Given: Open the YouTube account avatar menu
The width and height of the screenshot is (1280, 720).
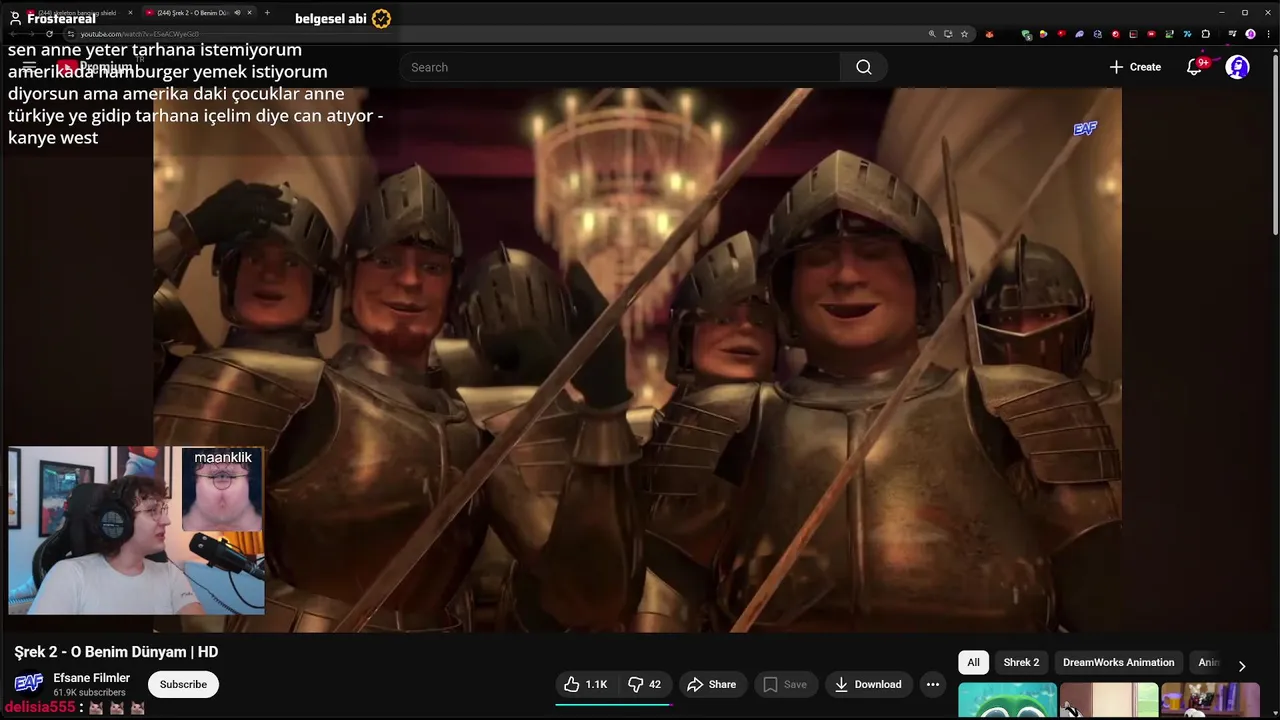Looking at the screenshot, I should point(1238,67).
